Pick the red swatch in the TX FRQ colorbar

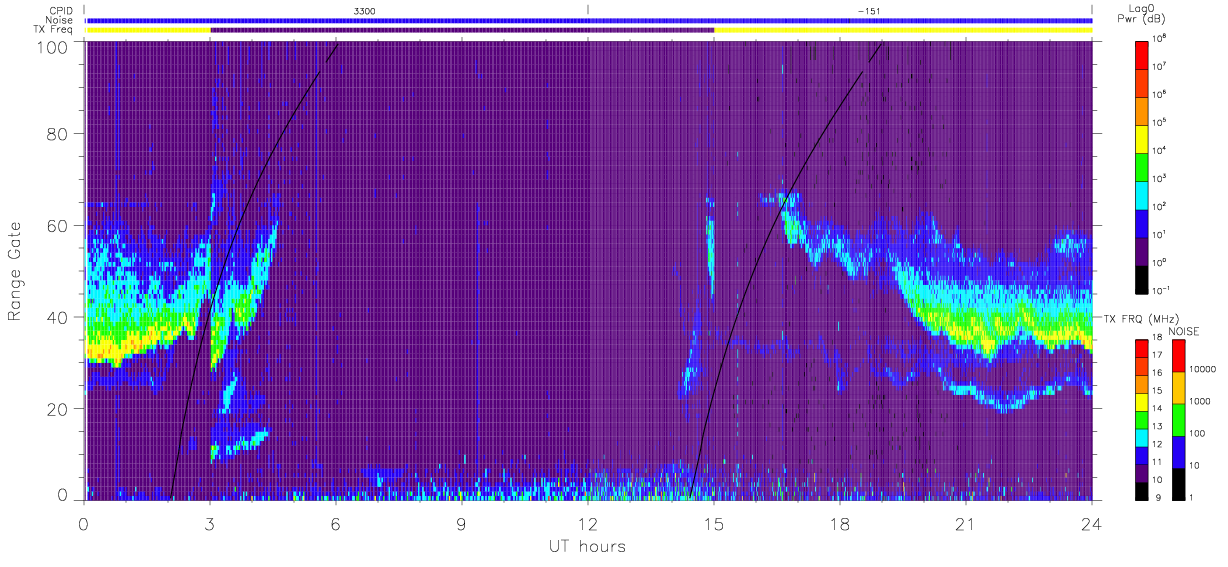pos(1143,346)
